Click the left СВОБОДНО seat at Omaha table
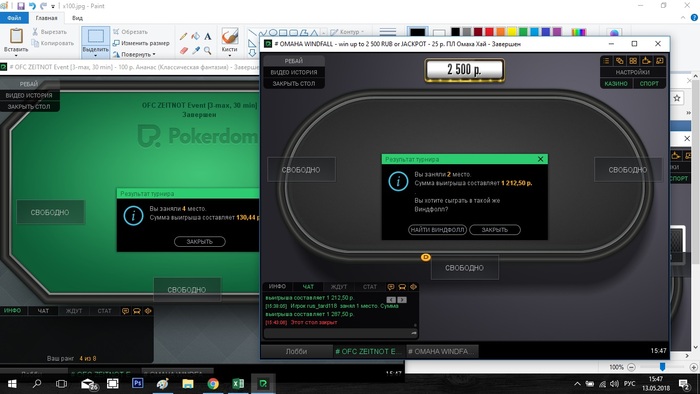 (301, 170)
